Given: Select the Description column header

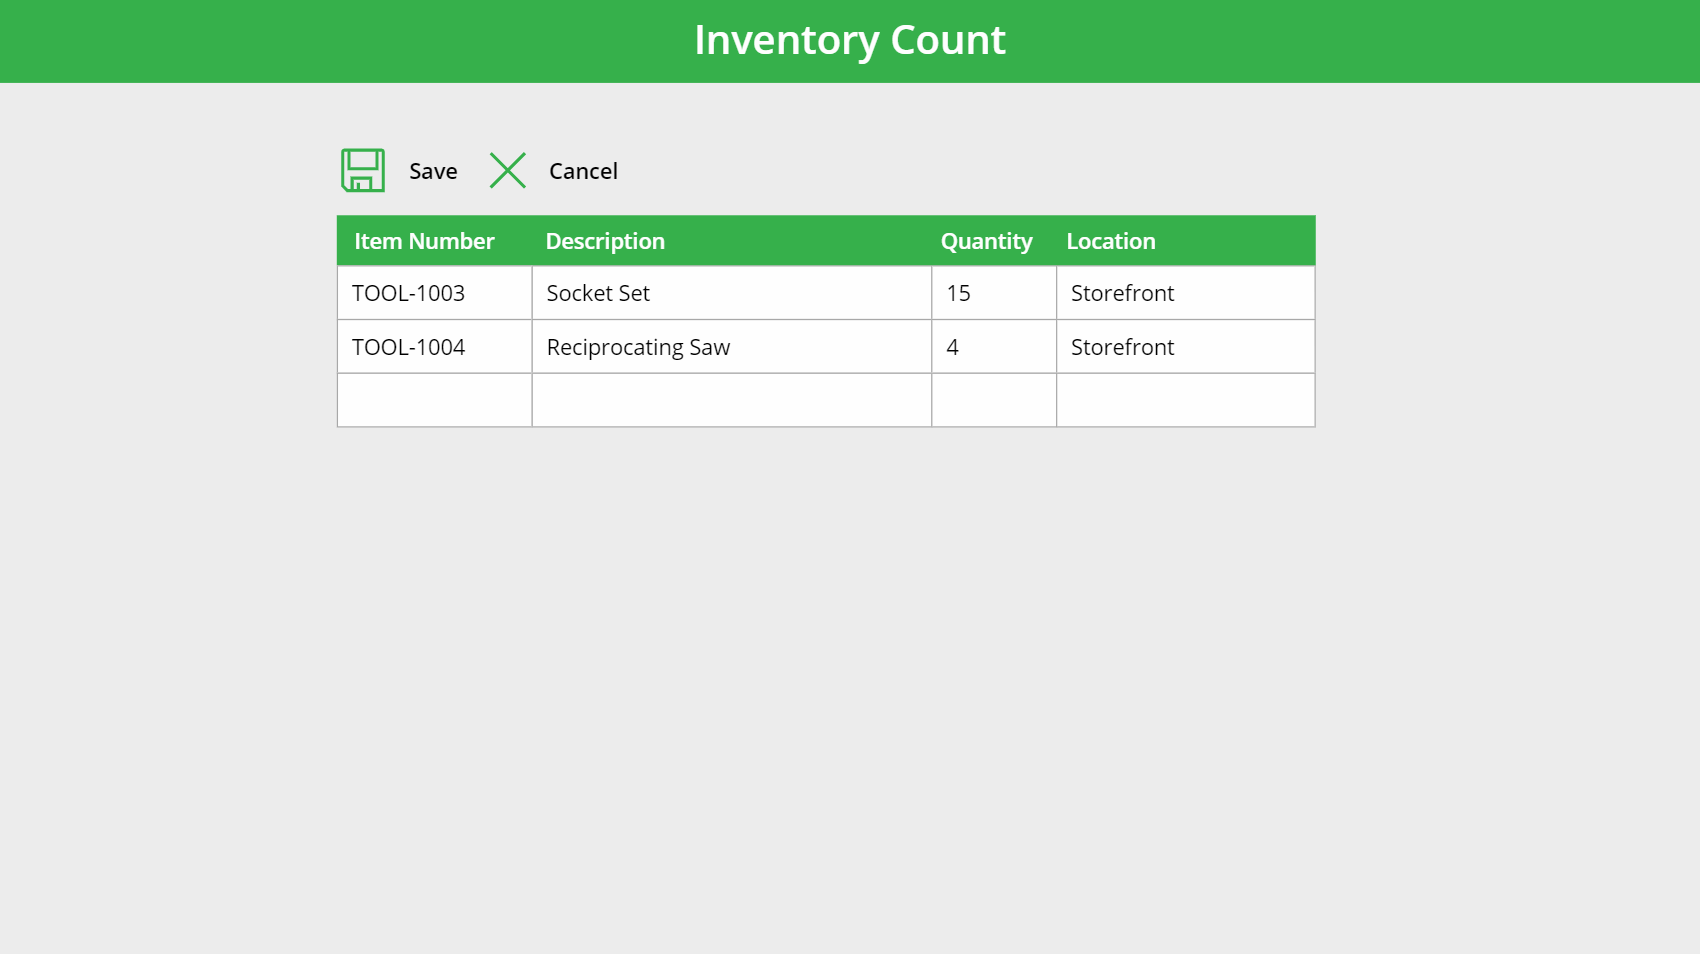Looking at the screenshot, I should [605, 241].
